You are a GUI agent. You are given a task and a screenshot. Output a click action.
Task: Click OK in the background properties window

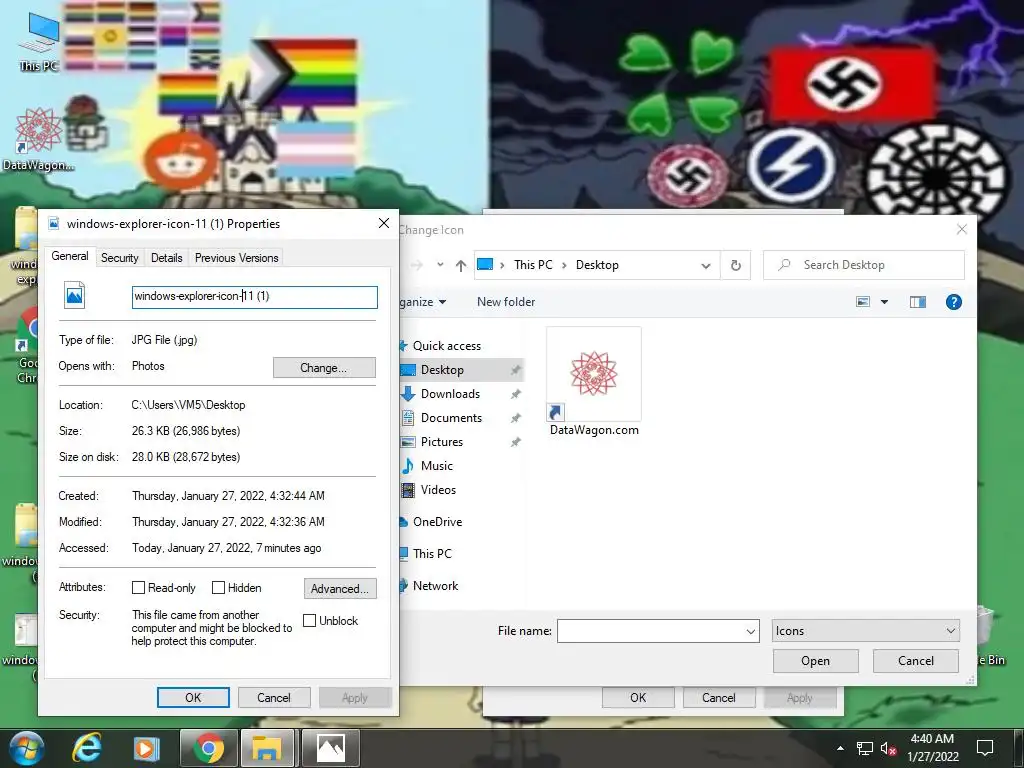coord(638,697)
